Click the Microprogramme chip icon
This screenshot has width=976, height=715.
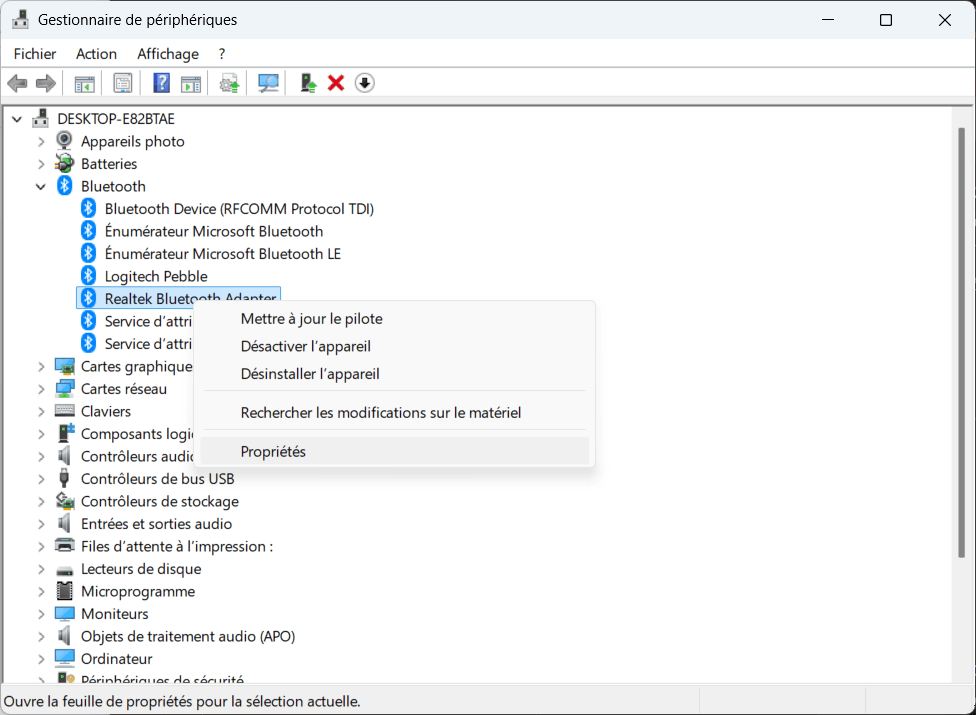click(64, 591)
